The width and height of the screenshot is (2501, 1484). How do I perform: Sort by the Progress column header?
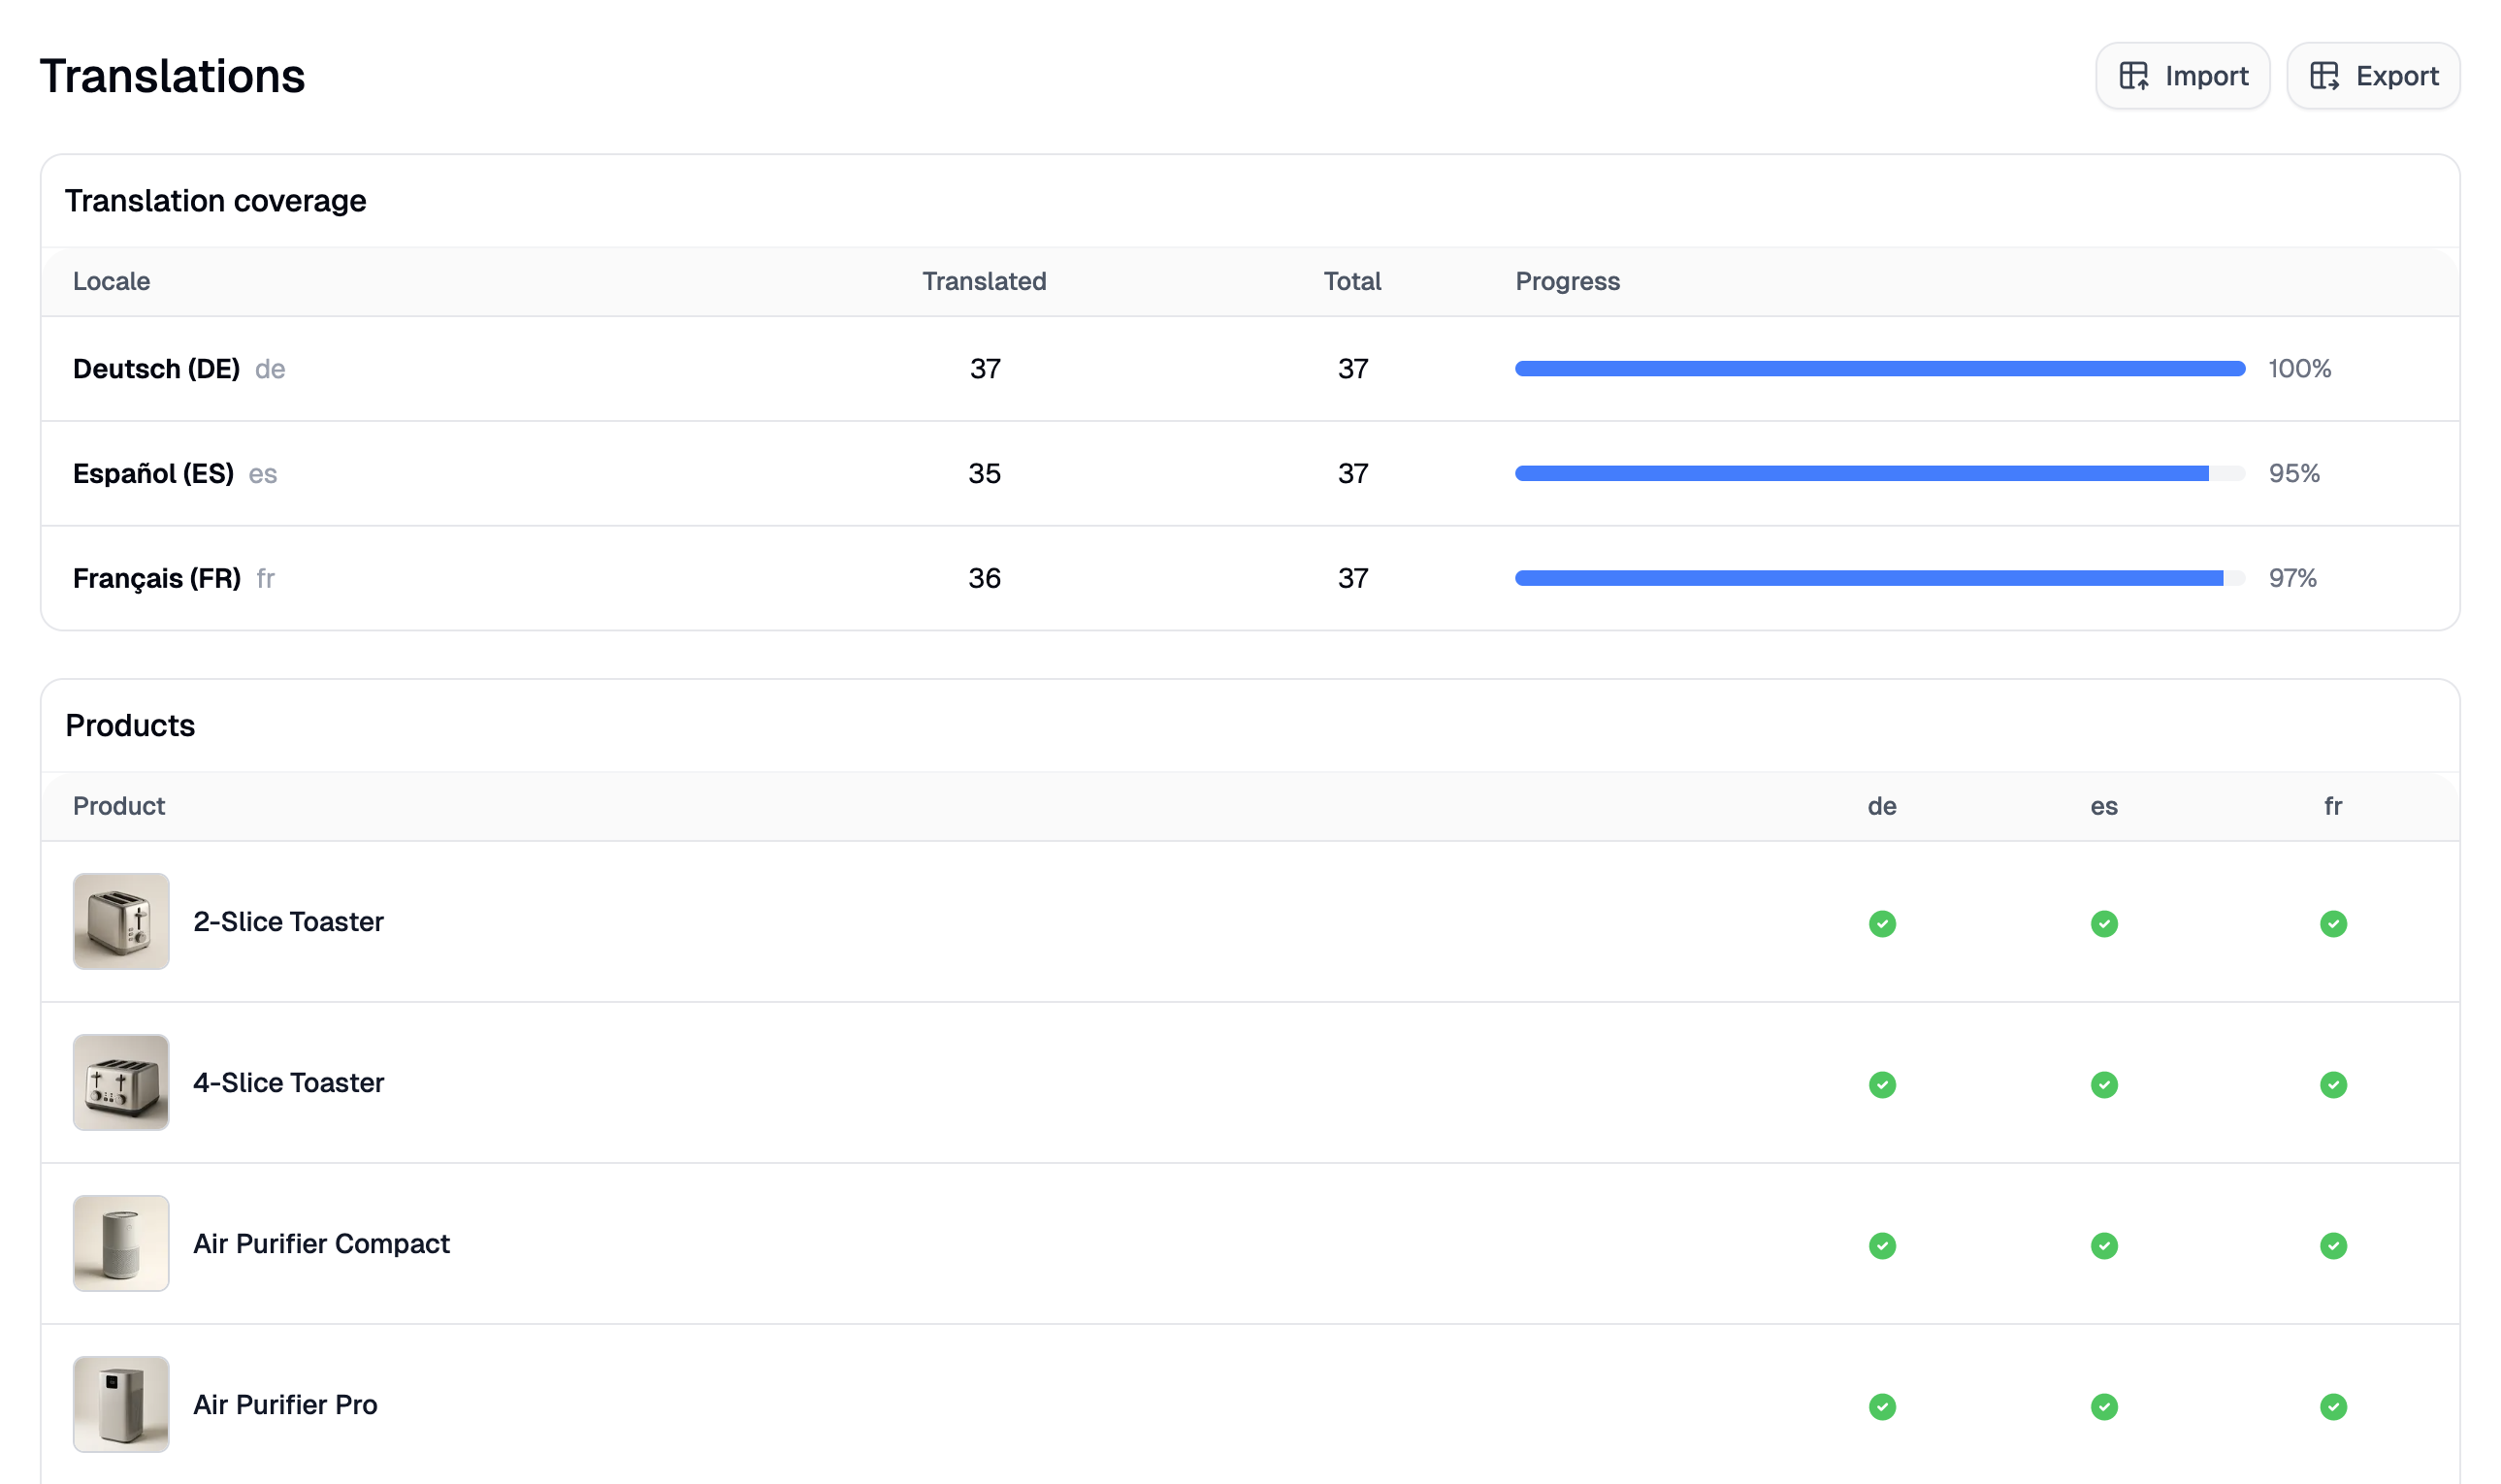(1567, 281)
